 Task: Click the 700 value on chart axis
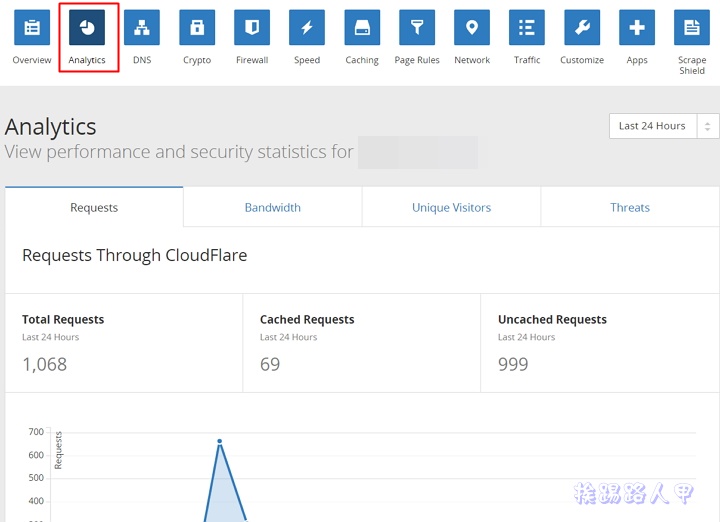36,432
